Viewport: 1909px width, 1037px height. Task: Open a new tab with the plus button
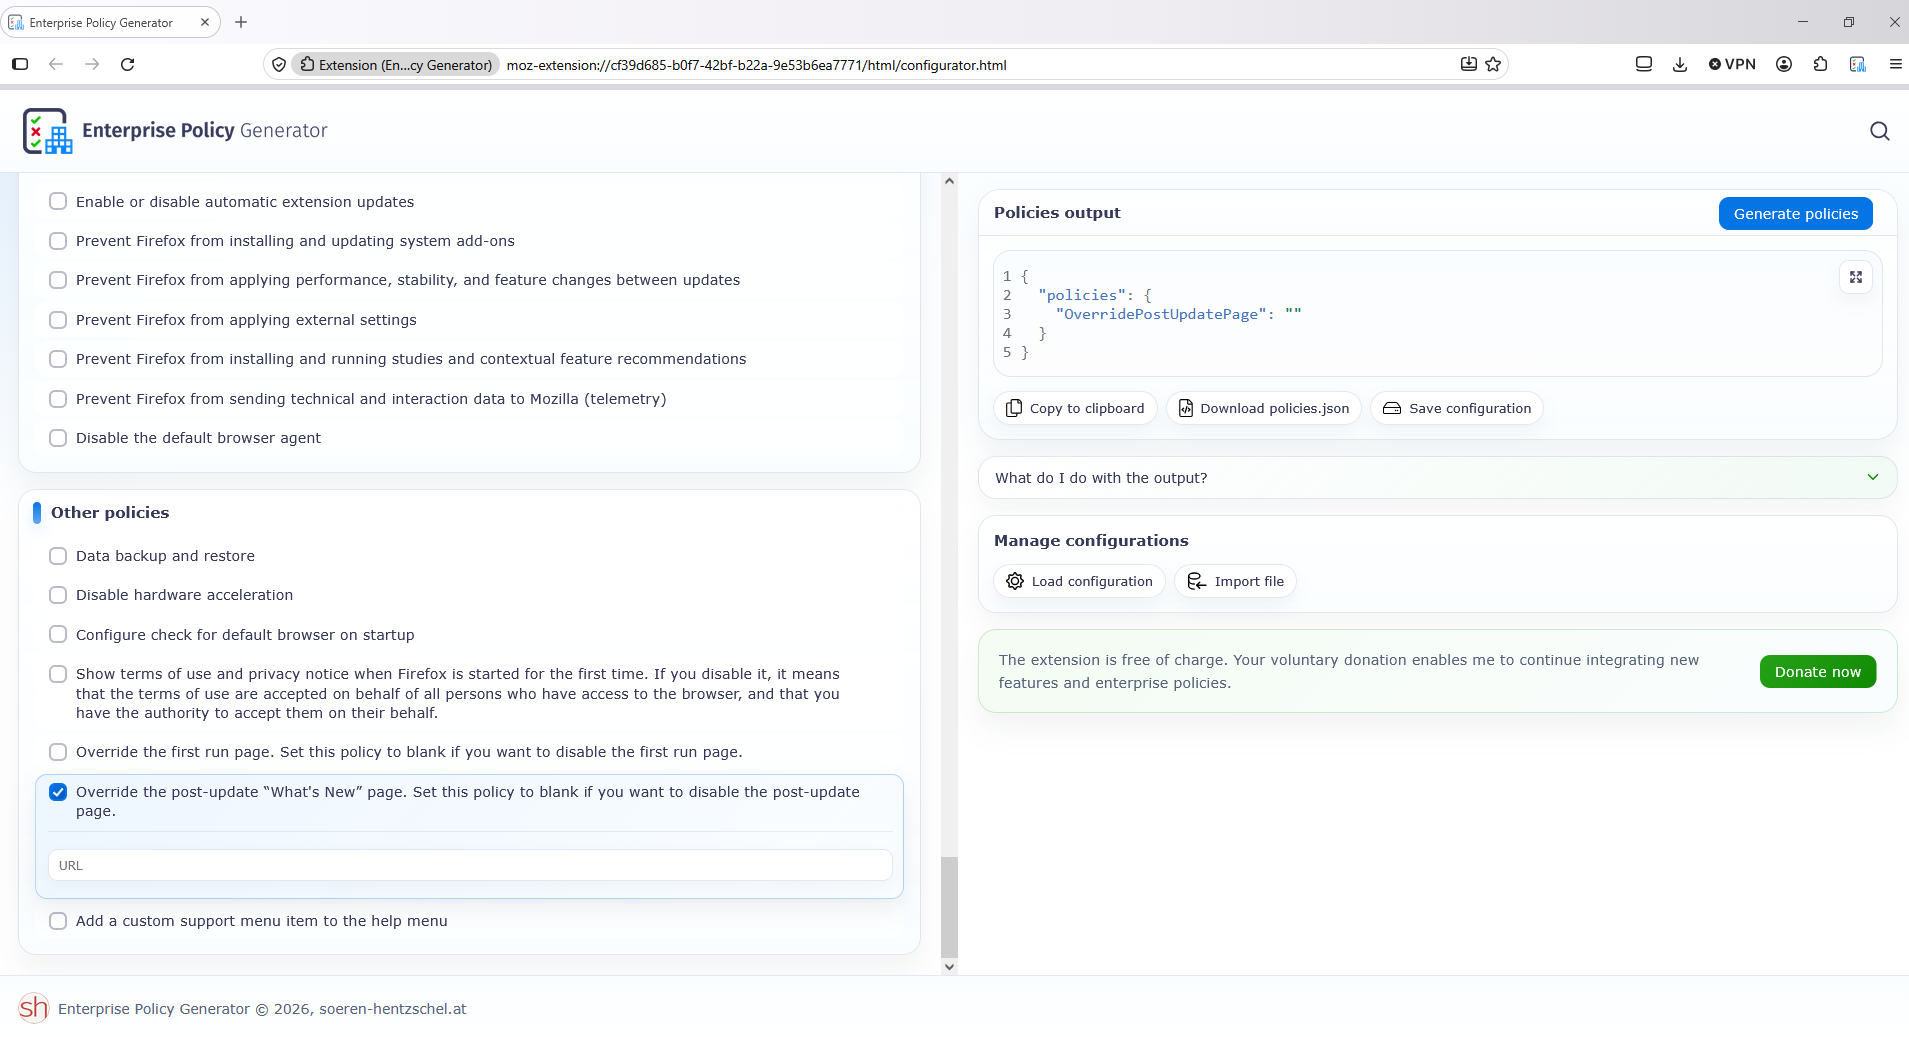pyautogui.click(x=241, y=22)
